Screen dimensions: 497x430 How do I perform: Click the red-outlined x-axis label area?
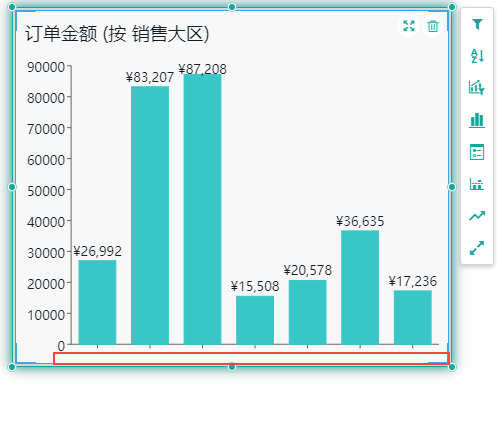(x=251, y=358)
